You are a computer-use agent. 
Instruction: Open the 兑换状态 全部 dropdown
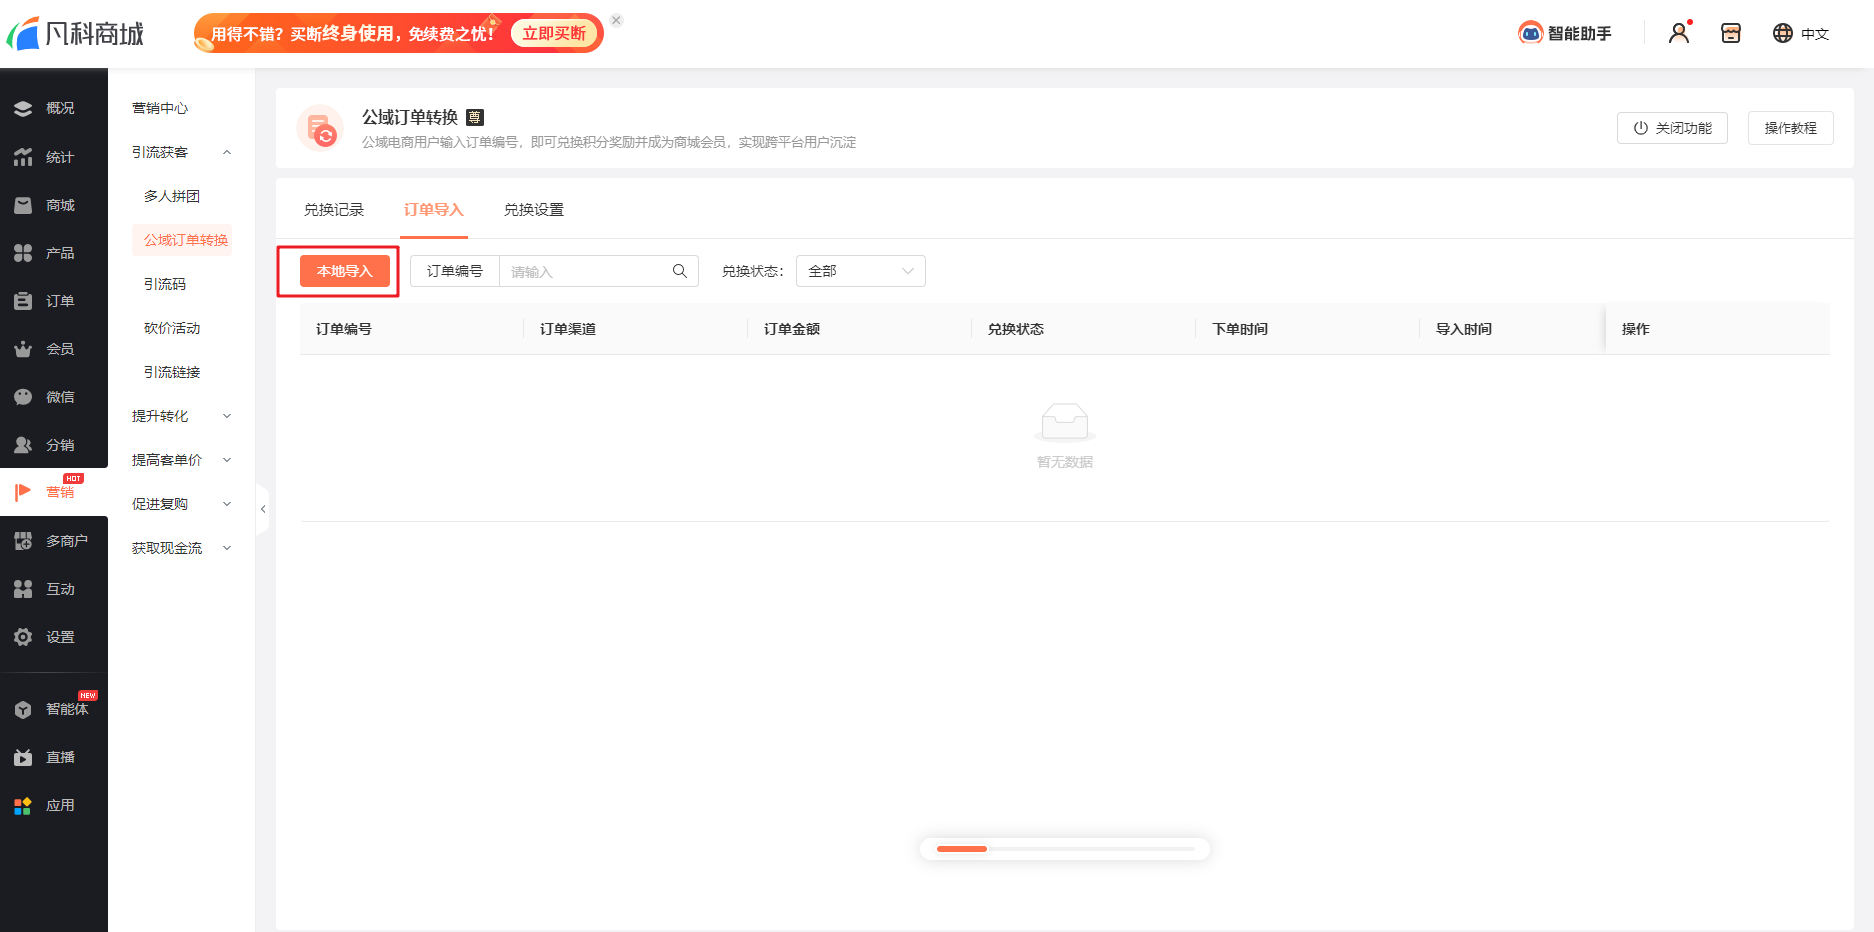coord(860,271)
